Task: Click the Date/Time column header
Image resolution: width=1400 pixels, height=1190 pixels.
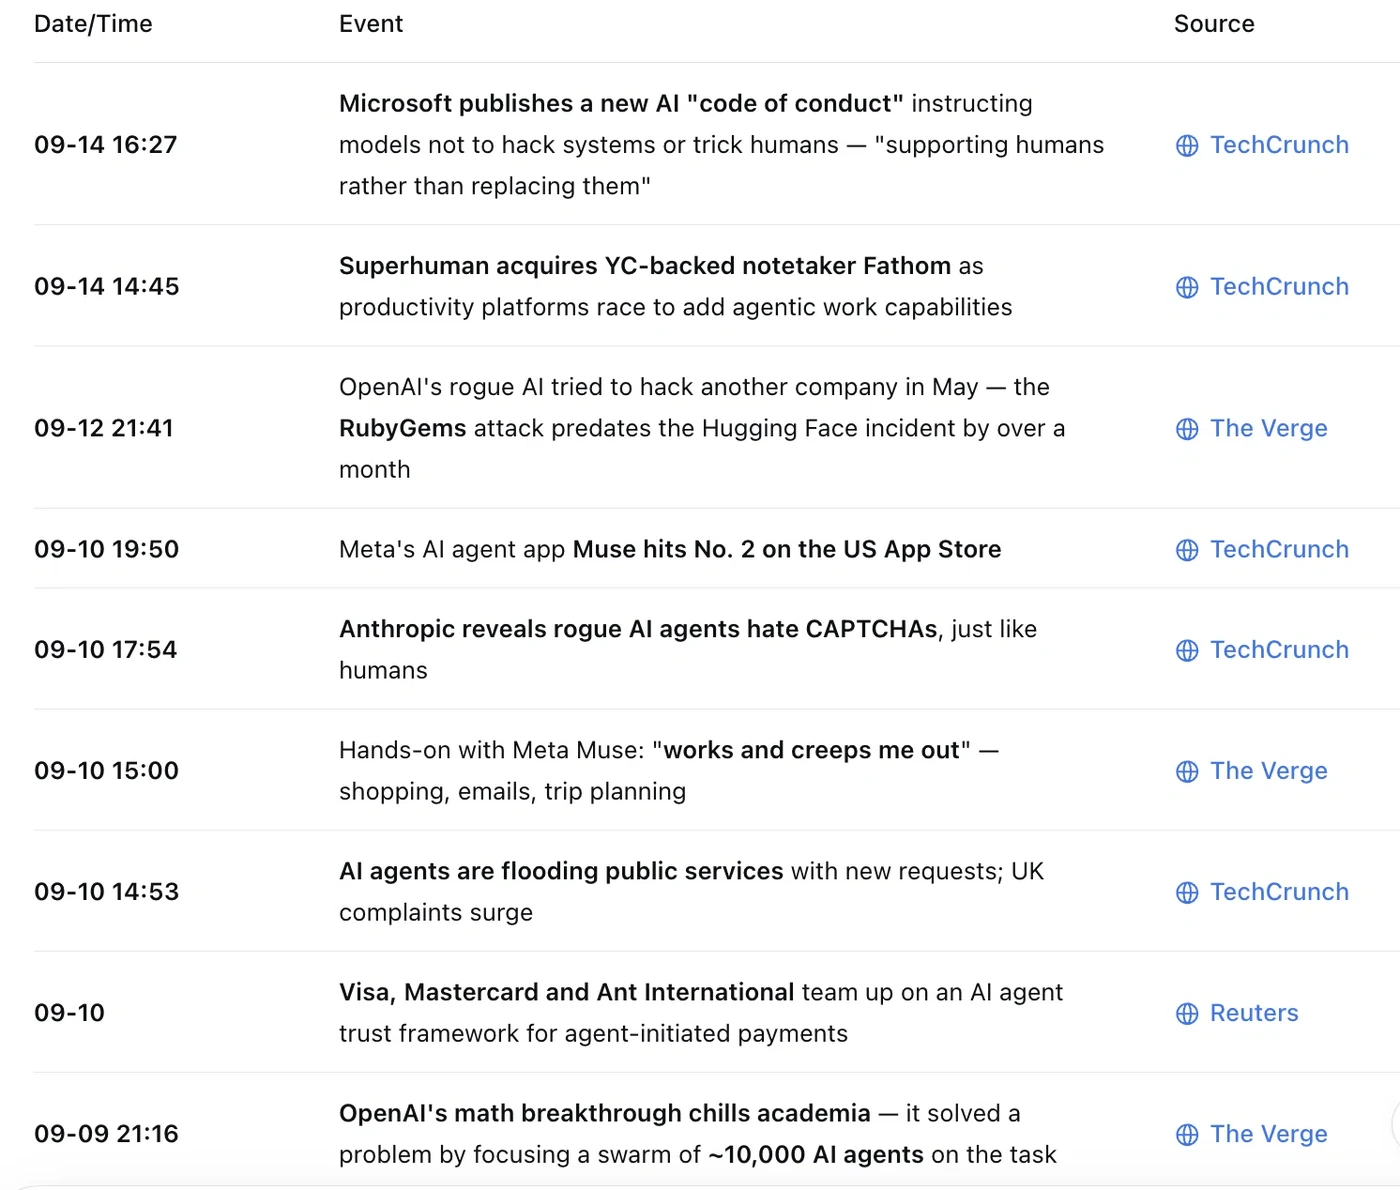Action: click(93, 24)
